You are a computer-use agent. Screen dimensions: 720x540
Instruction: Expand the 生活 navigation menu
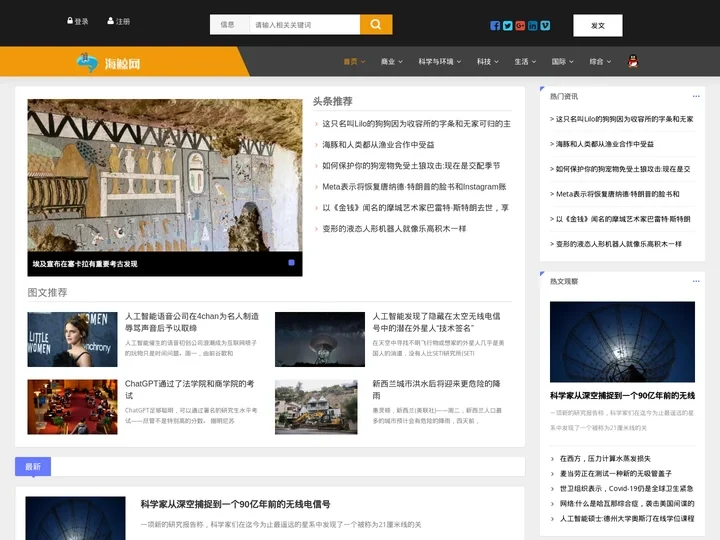[525, 62]
